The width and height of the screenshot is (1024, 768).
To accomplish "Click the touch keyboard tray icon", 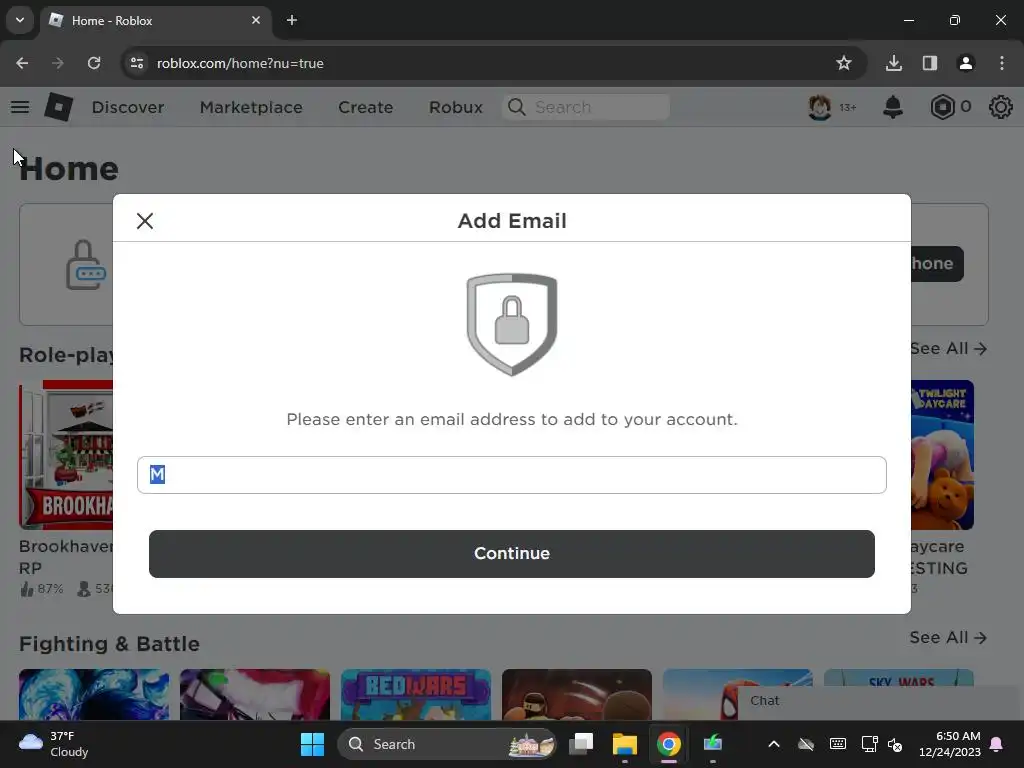I will click(837, 744).
